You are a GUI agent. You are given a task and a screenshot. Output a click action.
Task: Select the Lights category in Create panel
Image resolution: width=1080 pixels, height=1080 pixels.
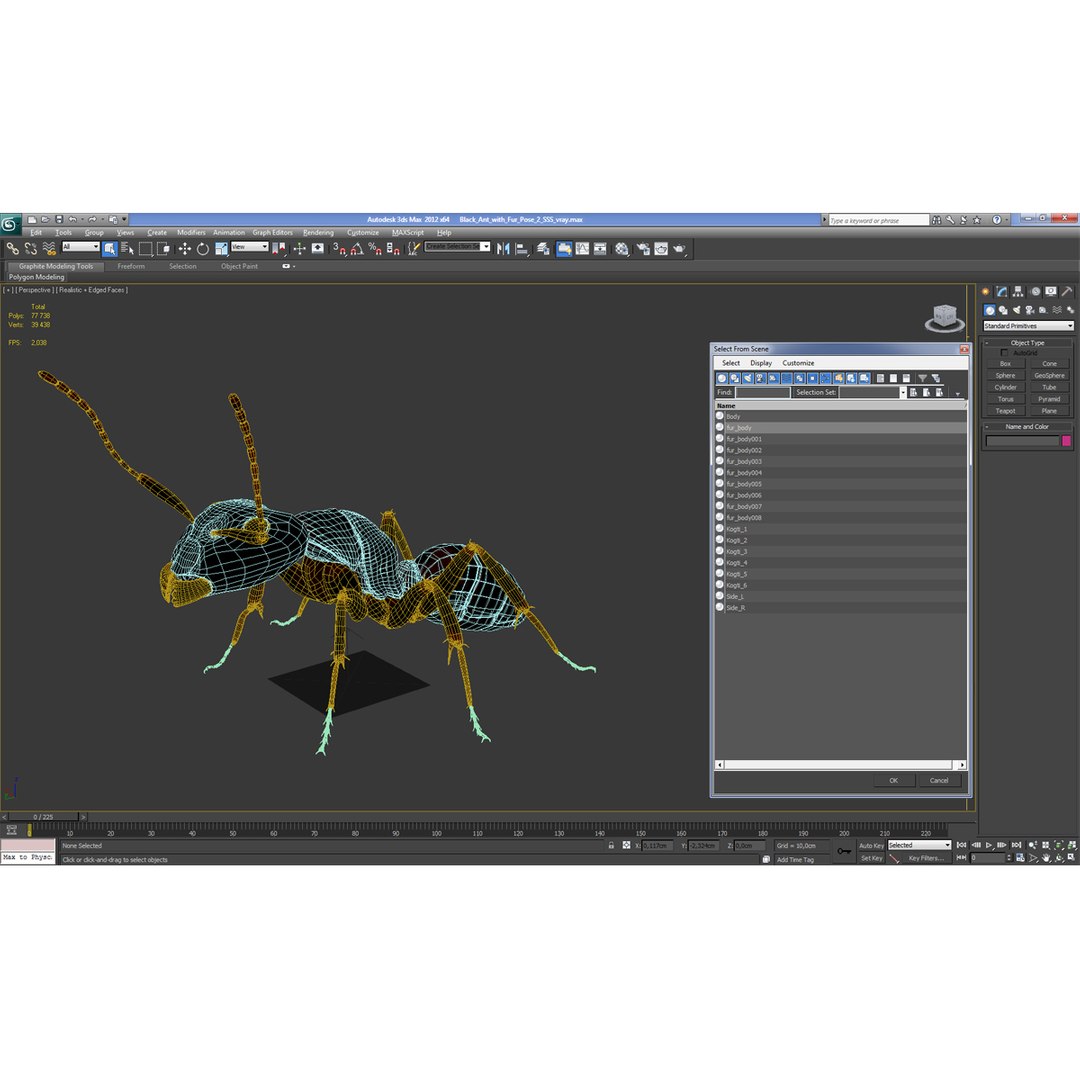[1017, 310]
